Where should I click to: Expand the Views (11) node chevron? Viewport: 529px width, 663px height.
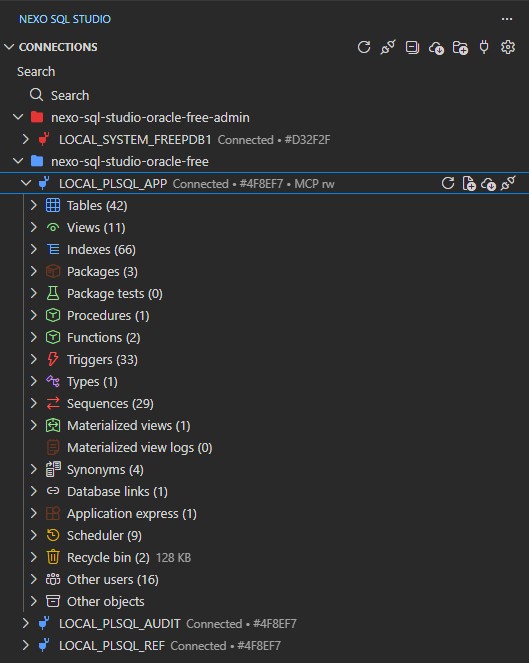click(x=34, y=227)
